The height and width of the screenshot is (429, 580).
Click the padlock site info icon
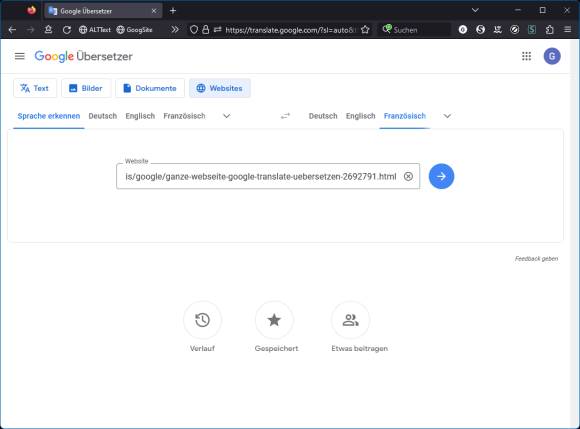(x=206, y=30)
